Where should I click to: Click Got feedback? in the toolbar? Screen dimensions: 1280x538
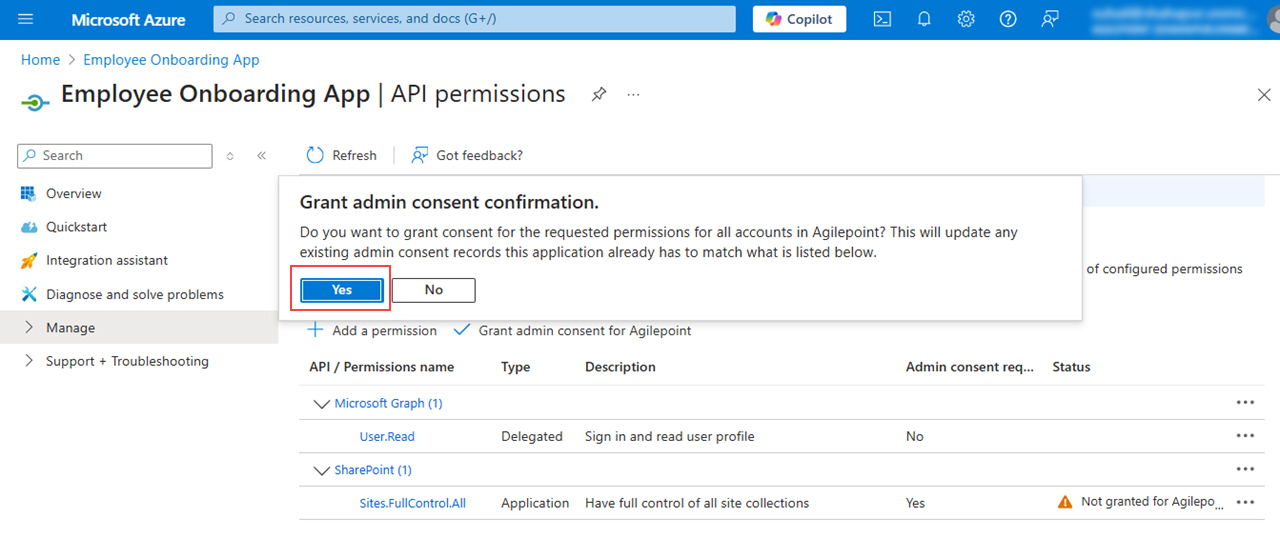click(467, 155)
